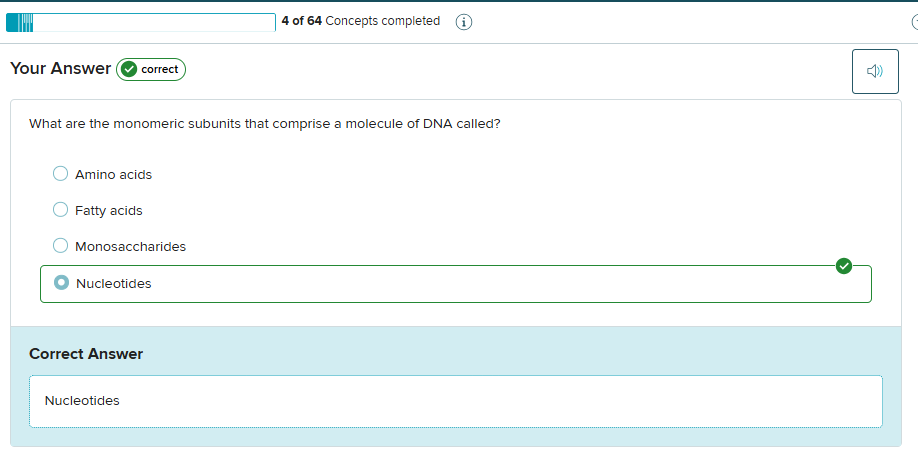Choose the Fatty acids radio button

pos(60,210)
